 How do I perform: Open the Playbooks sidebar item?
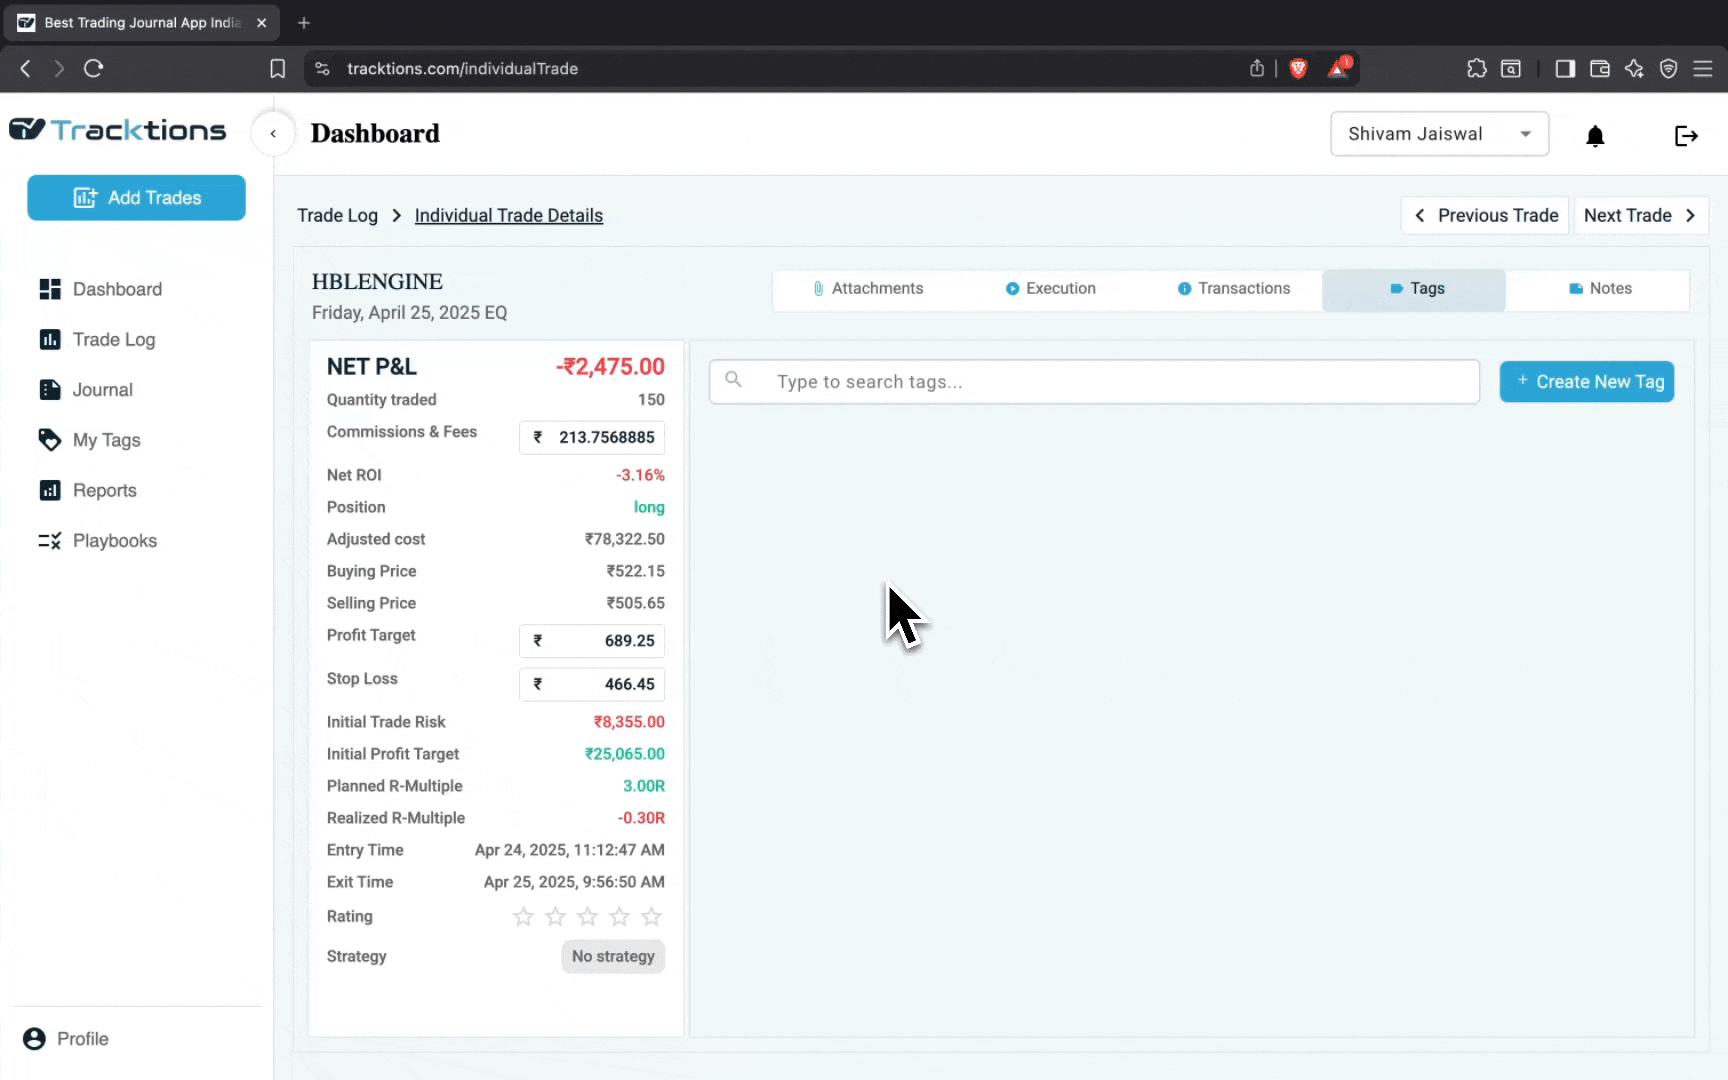click(114, 541)
